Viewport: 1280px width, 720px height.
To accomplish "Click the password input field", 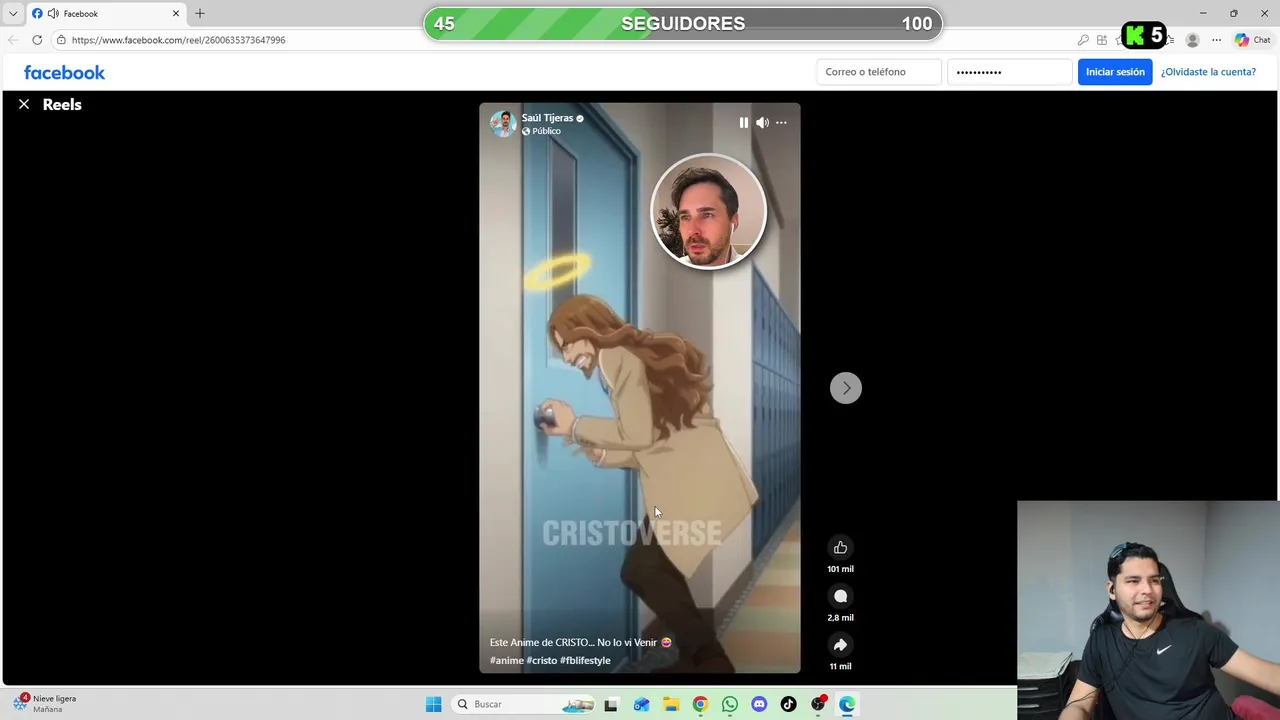I will (1010, 72).
